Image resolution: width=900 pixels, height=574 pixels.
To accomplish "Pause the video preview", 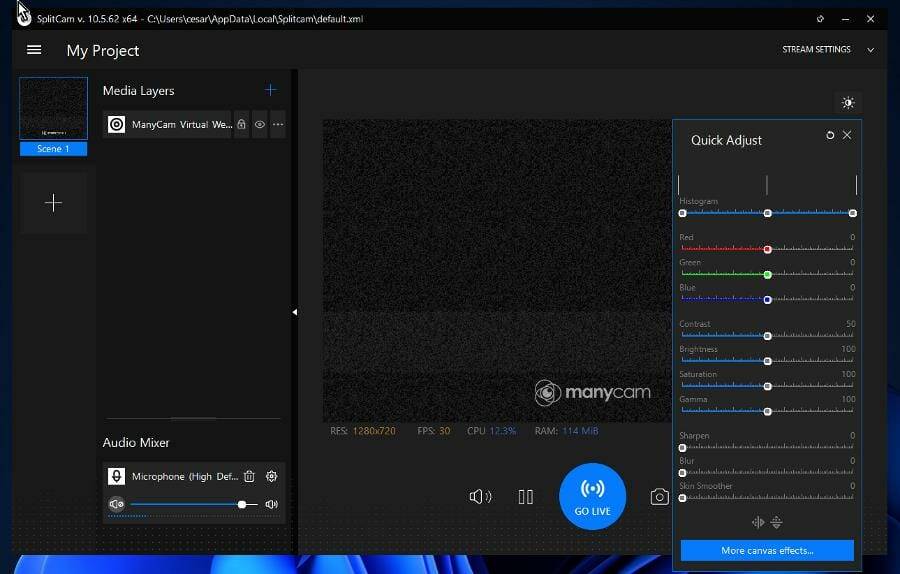I will 526,497.
